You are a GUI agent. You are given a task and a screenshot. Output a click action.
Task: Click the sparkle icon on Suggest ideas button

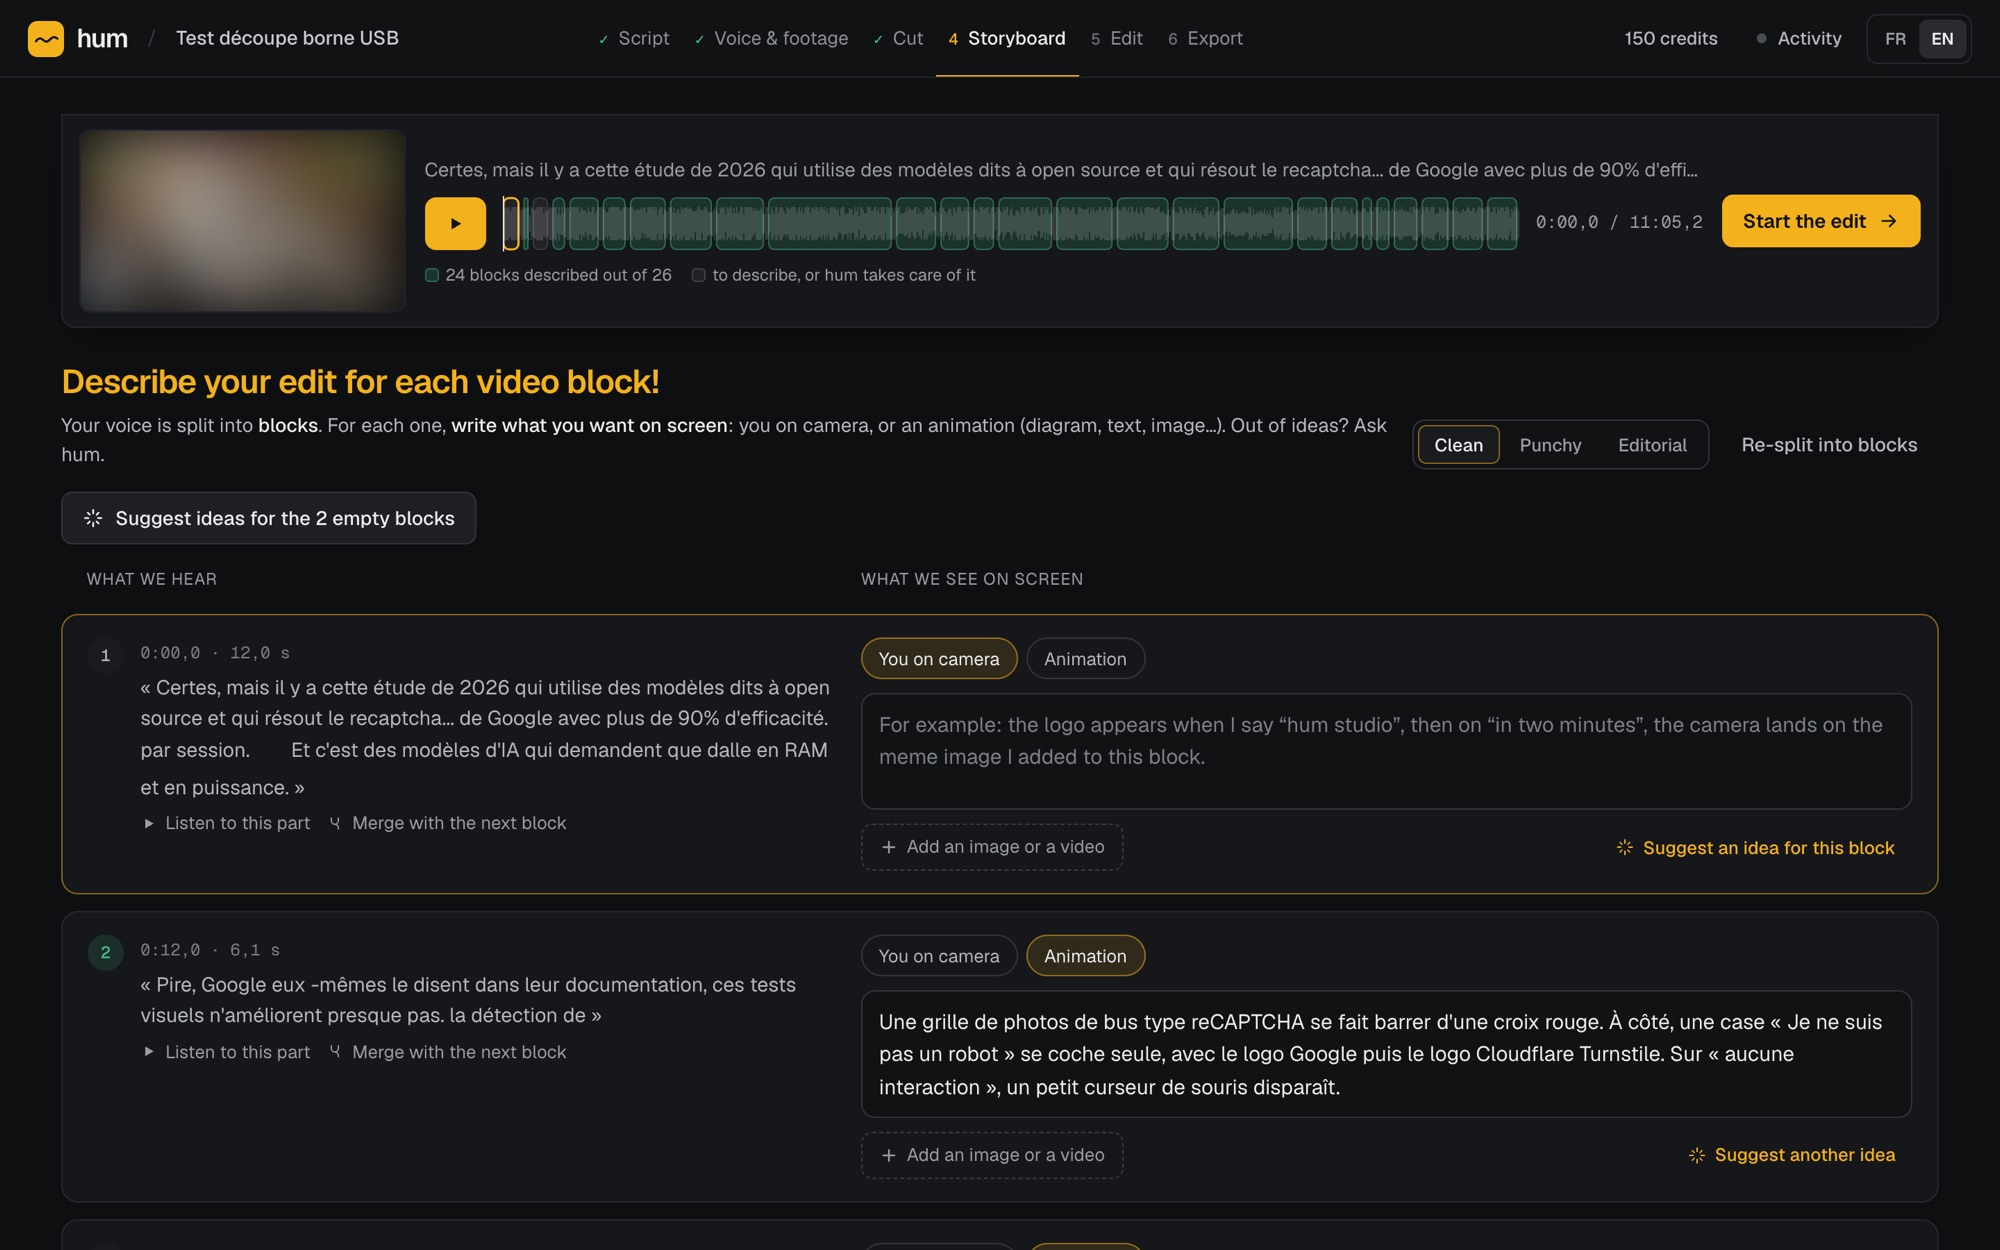coord(93,518)
